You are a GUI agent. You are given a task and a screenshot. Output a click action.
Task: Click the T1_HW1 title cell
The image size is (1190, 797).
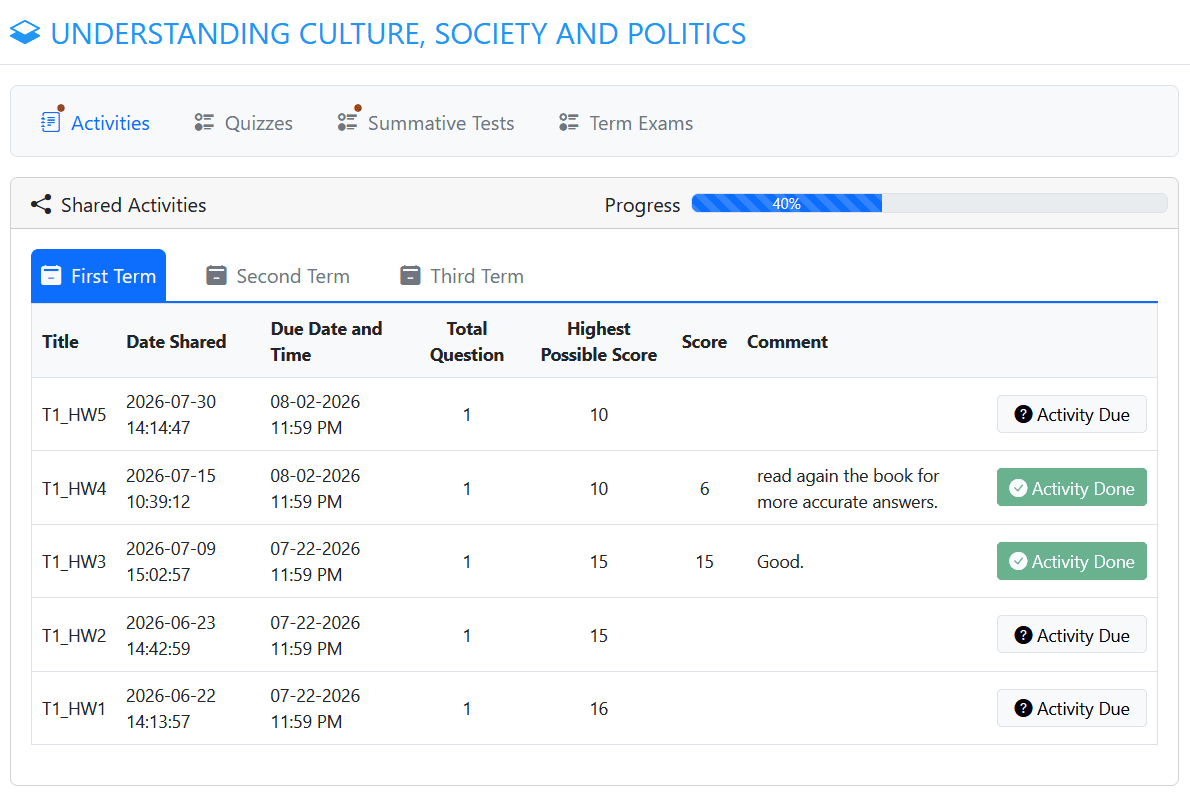74,708
